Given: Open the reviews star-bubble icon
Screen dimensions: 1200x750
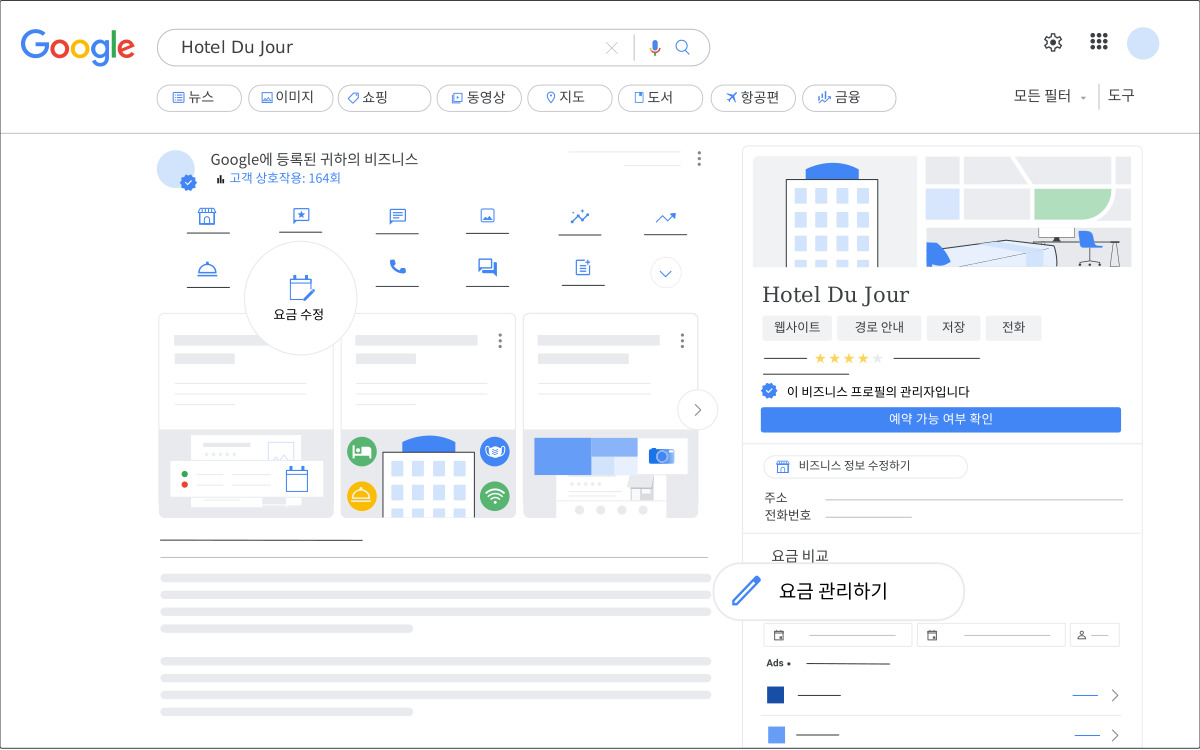Looking at the screenshot, I should pyautogui.click(x=301, y=216).
